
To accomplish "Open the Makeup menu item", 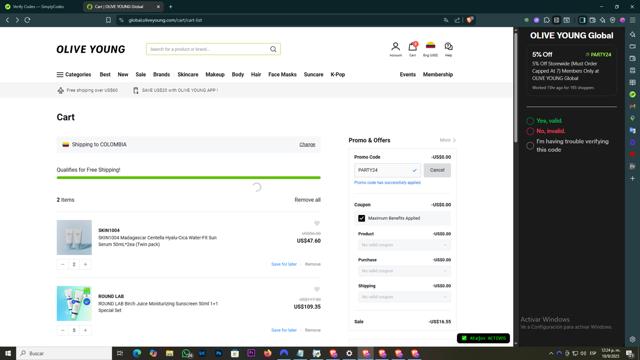I will pyautogui.click(x=215, y=75).
